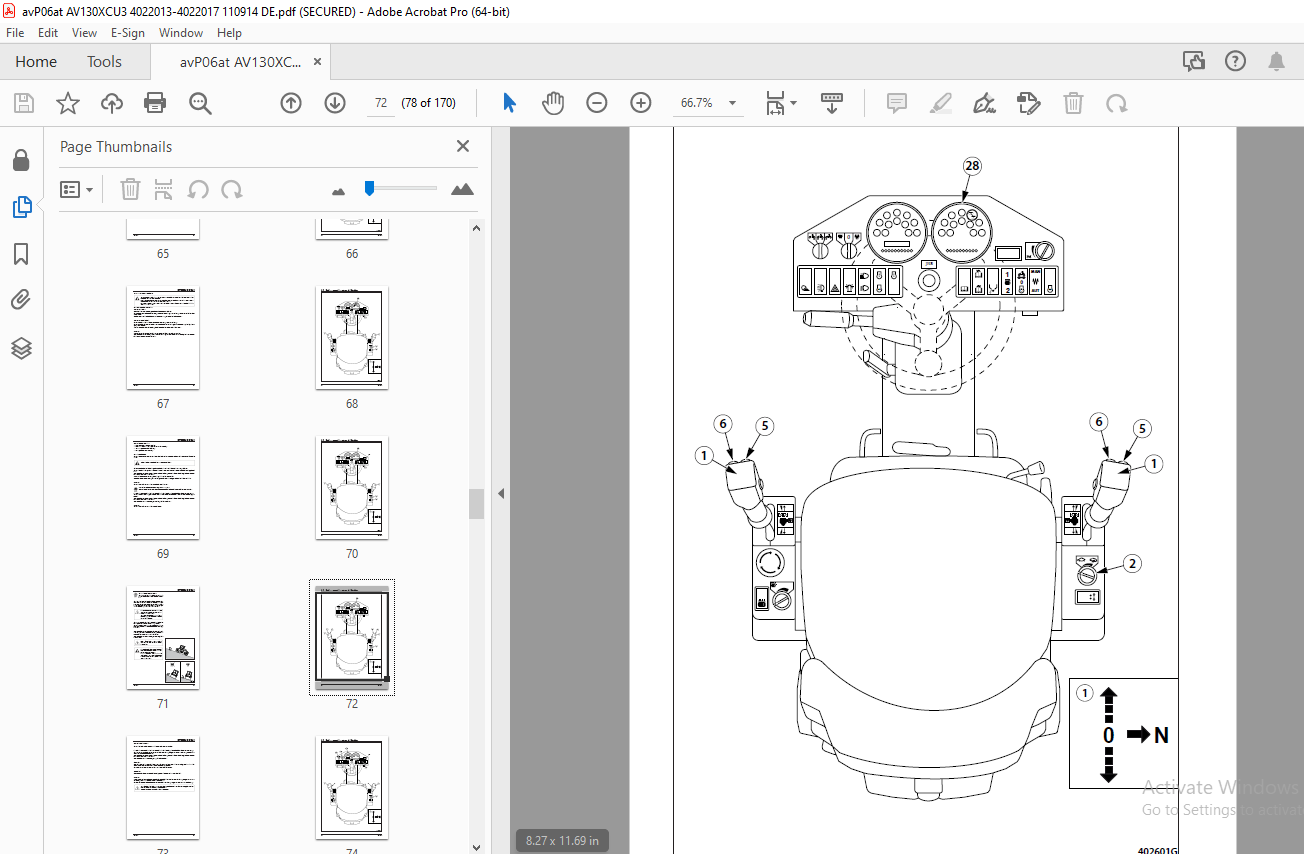Bookmark the file with the star icon
Screen dimensions: 1304x854
[67, 103]
